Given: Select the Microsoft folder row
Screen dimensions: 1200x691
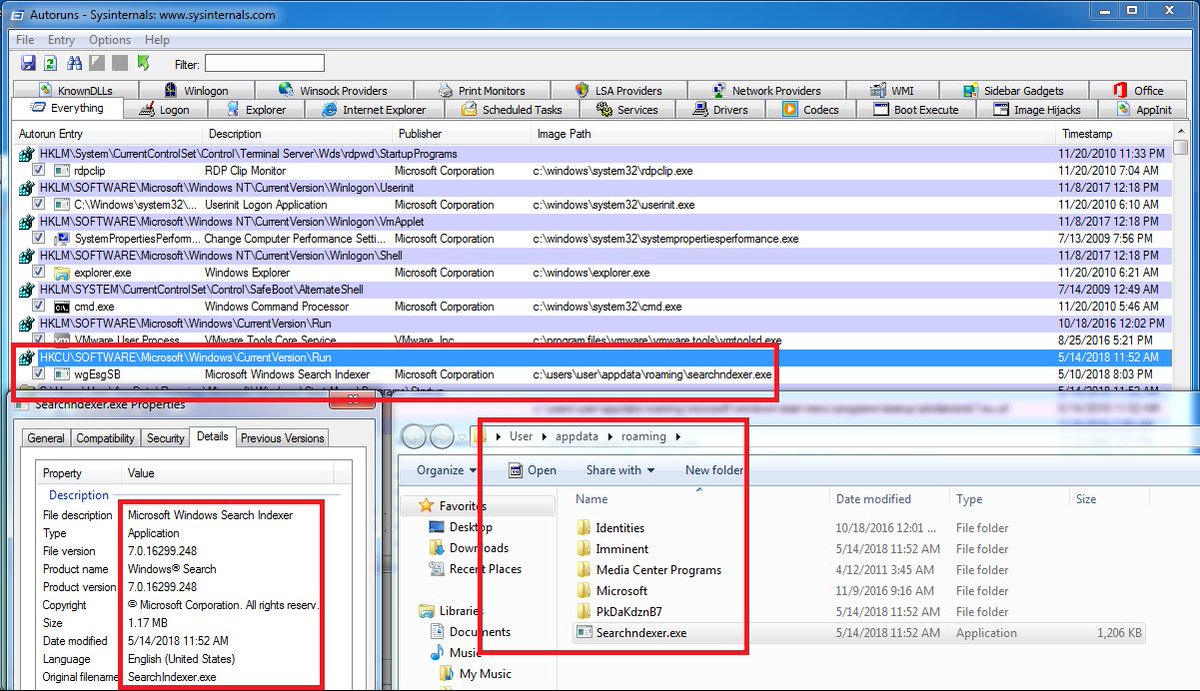Looking at the screenshot, I should [859, 591].
